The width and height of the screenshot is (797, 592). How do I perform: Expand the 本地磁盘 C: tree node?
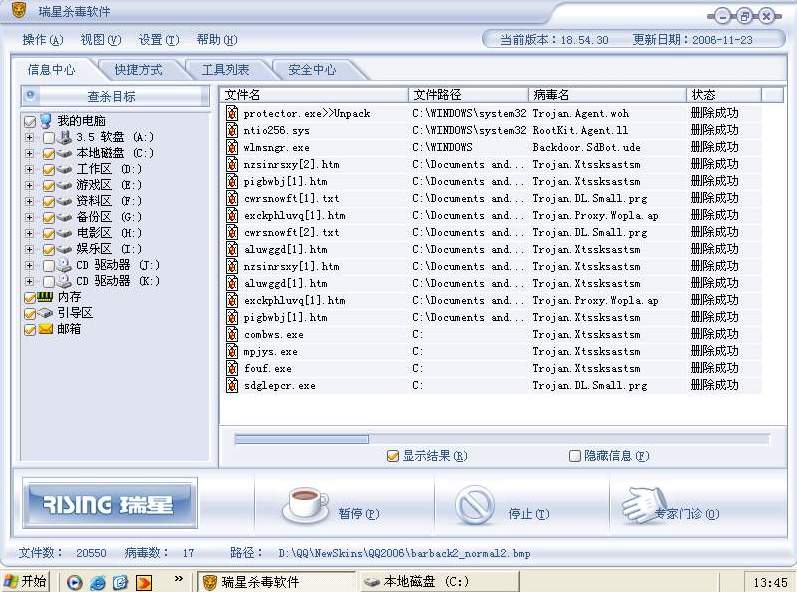pos(29,153)
